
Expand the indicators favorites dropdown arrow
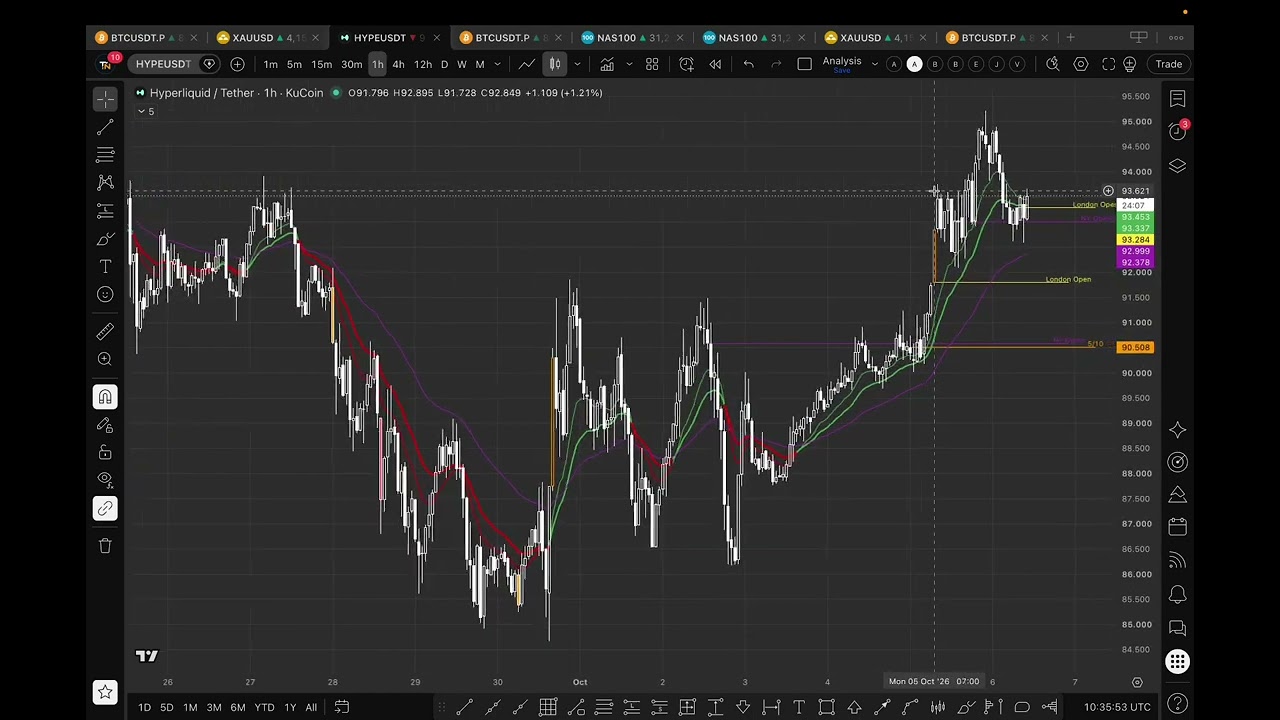point(629,64)
